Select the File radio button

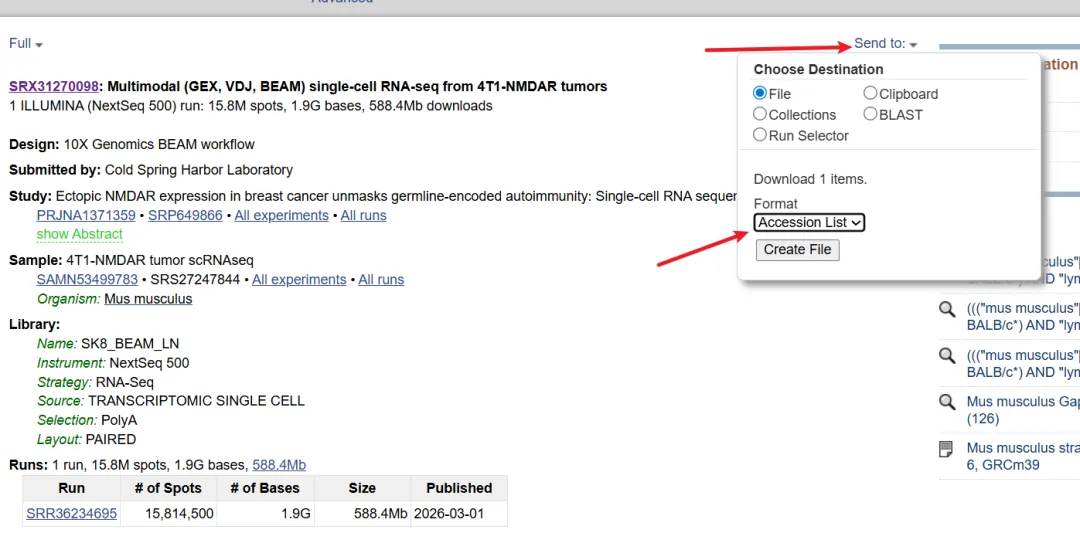point(760,94)
